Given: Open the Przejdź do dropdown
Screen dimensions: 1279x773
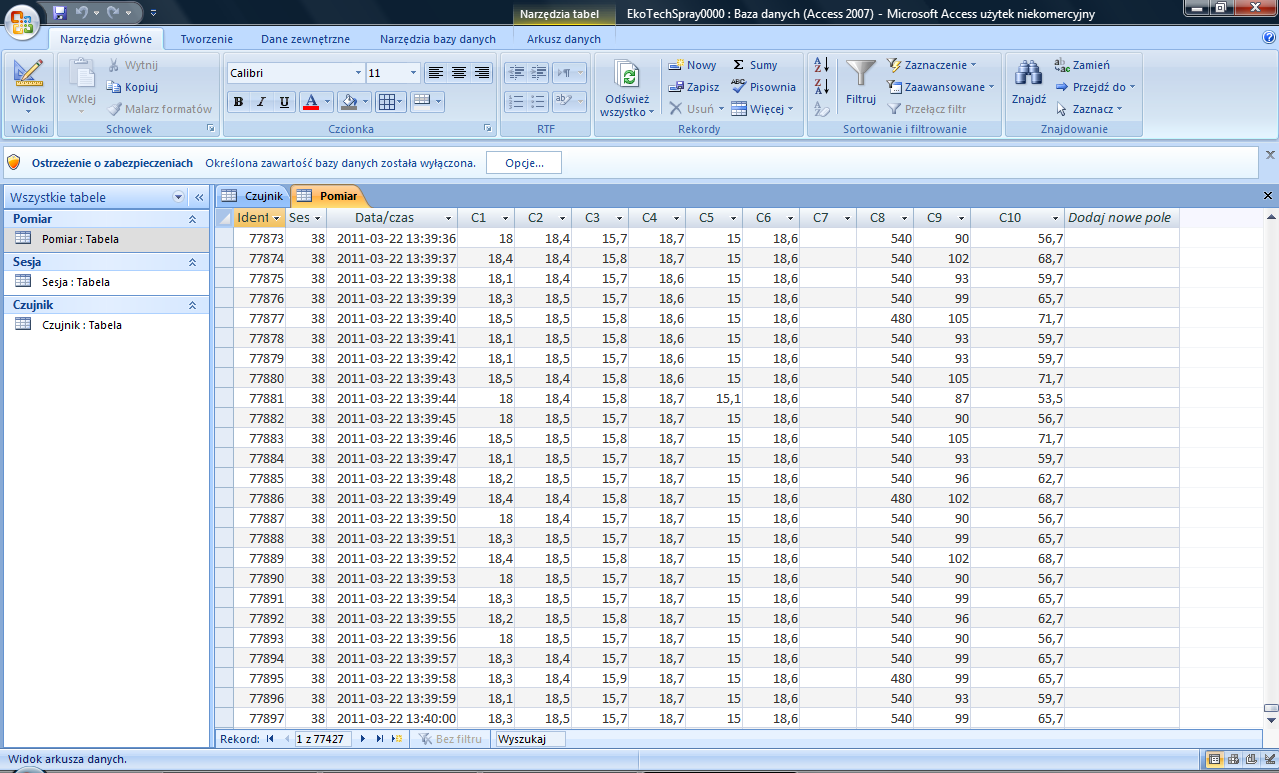Looking at the screenshot, I should click(x=1096, y=87).
